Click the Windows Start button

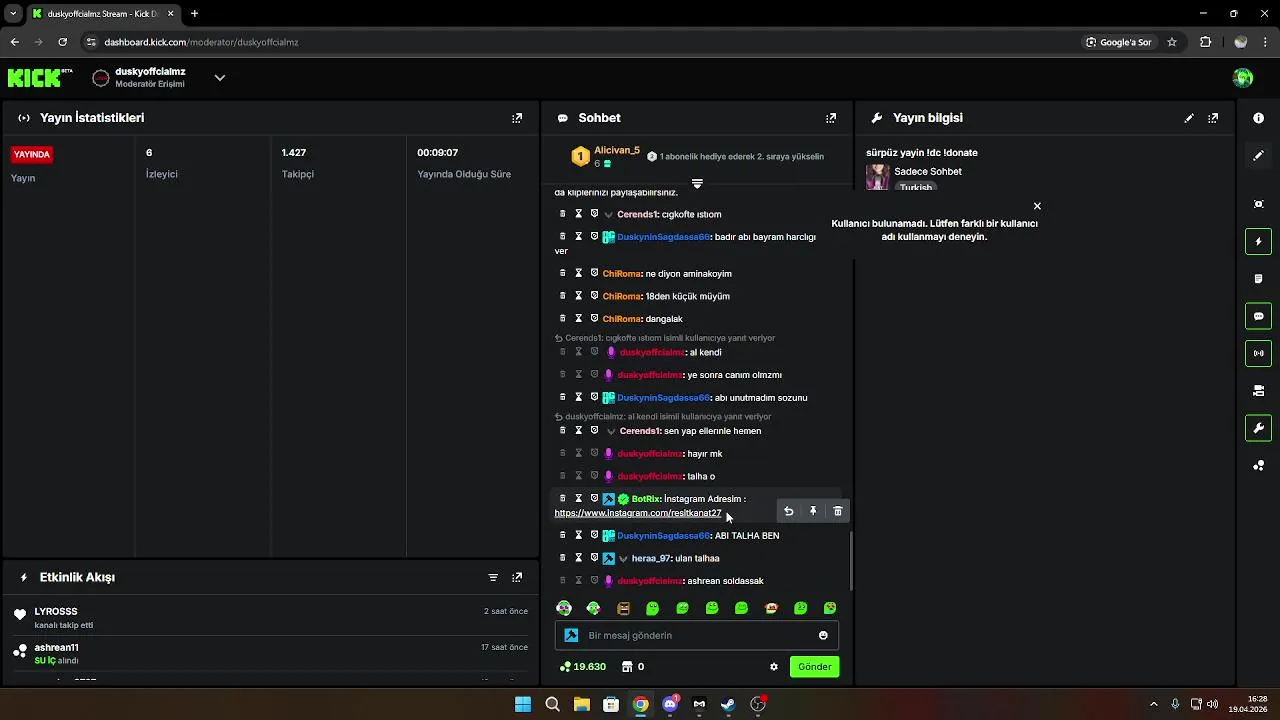pos(523,704)
